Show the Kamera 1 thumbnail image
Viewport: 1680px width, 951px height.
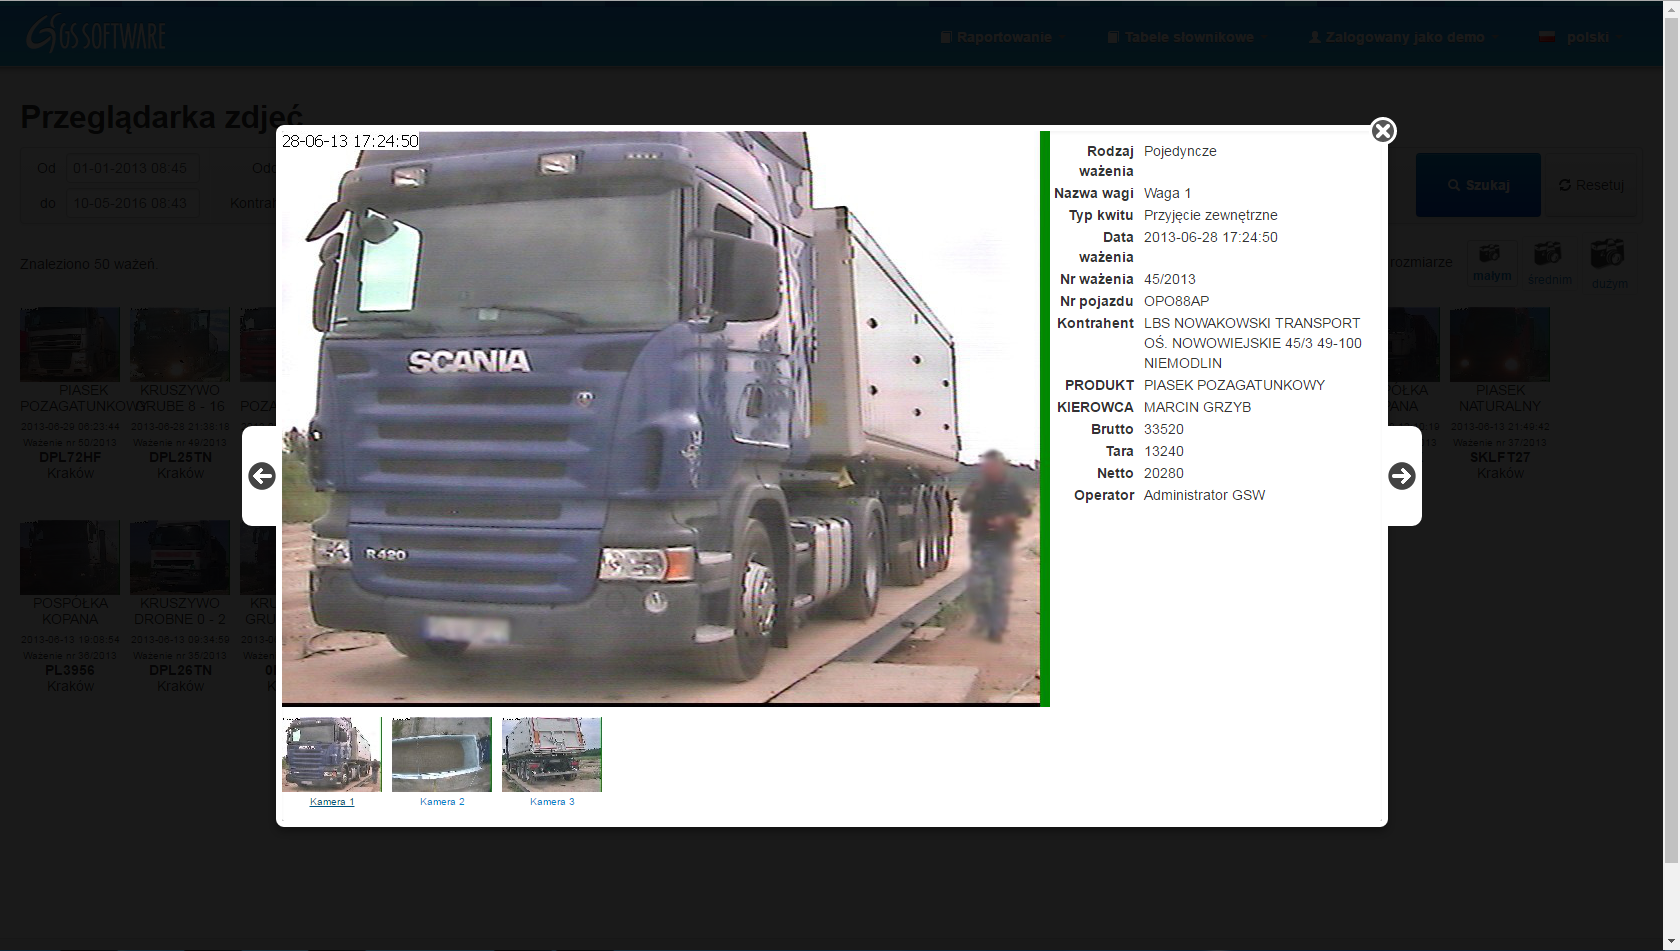tap(332, 754)
